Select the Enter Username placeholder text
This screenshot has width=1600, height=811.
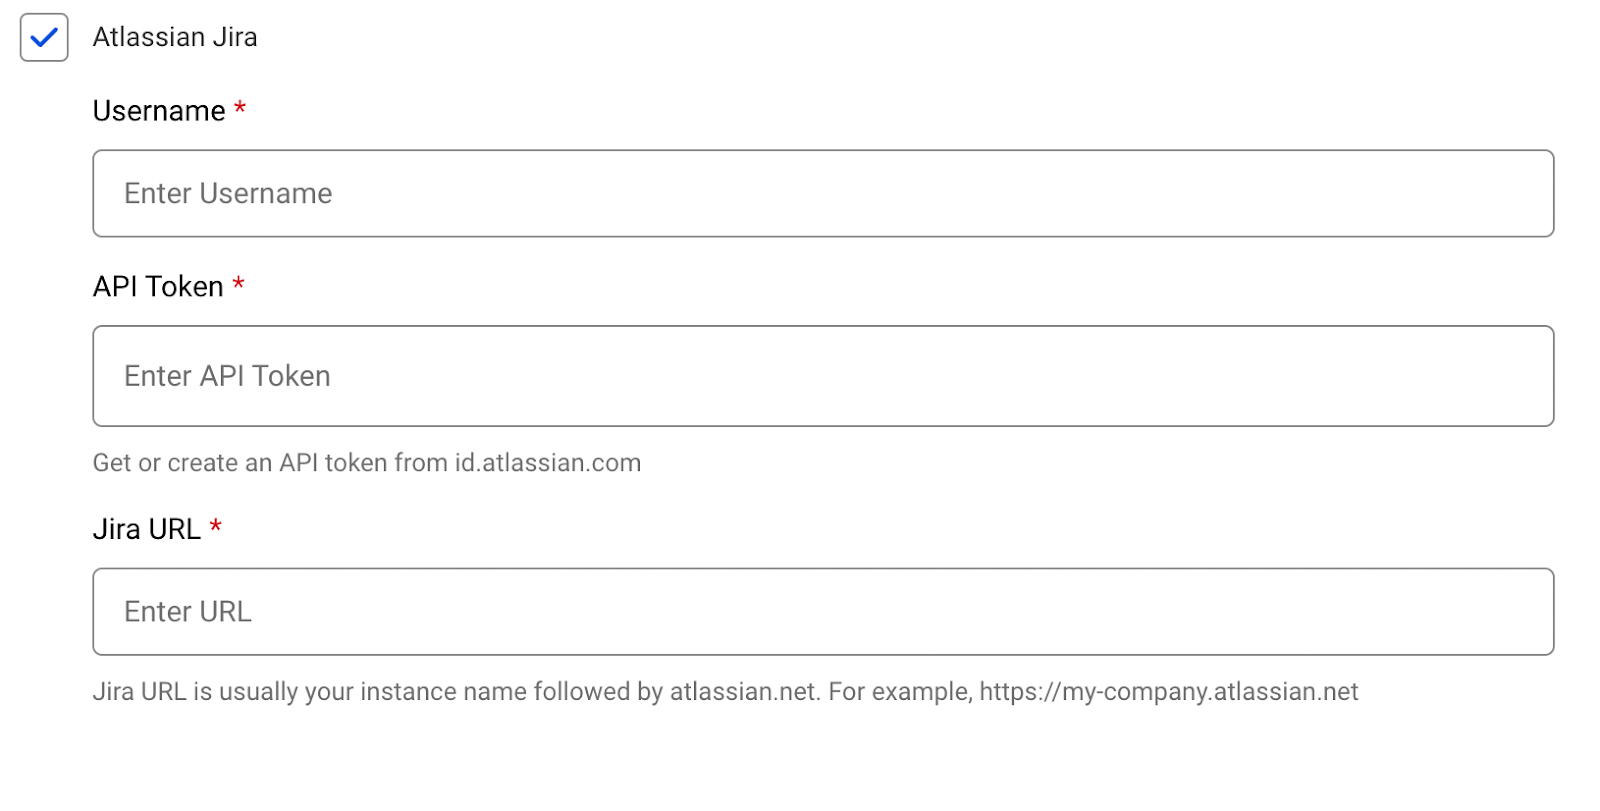tap(227, 193)
